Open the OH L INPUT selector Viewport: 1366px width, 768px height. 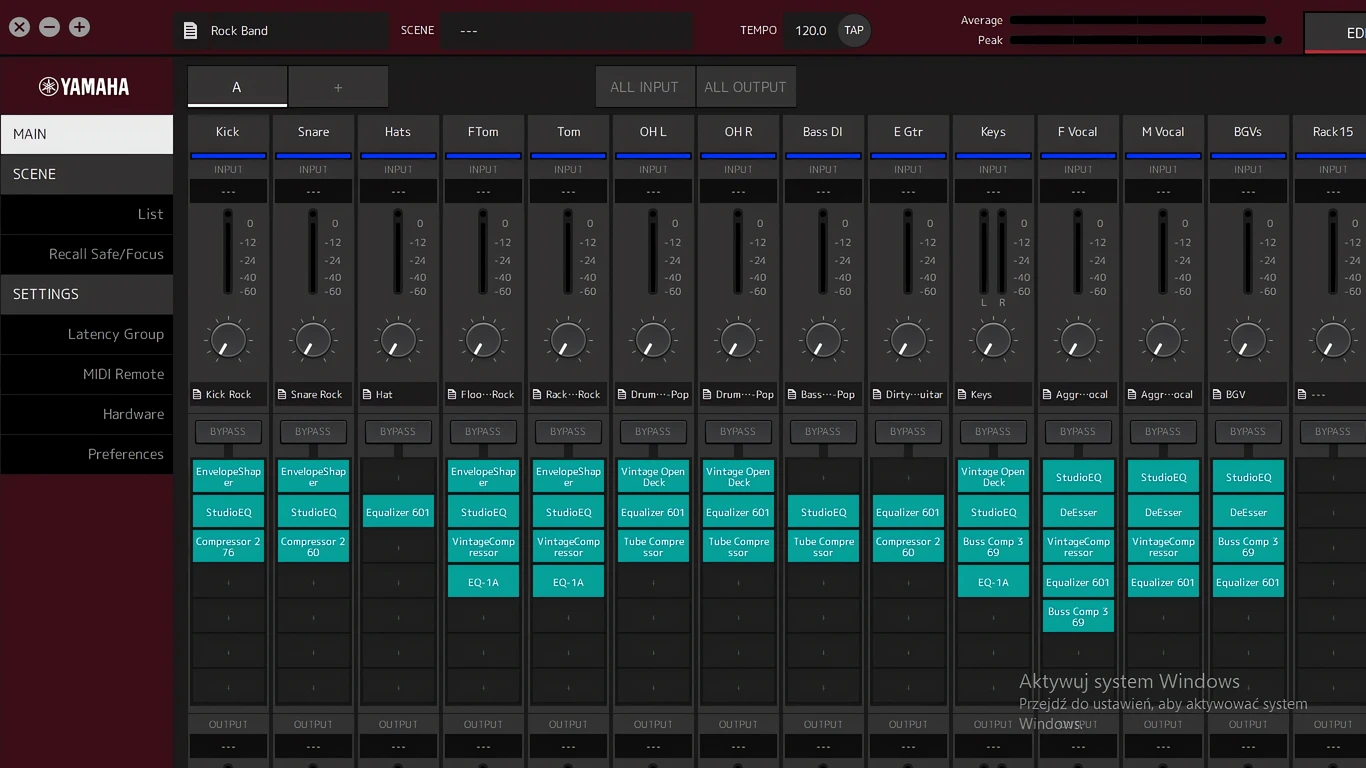tap(653, 191)
